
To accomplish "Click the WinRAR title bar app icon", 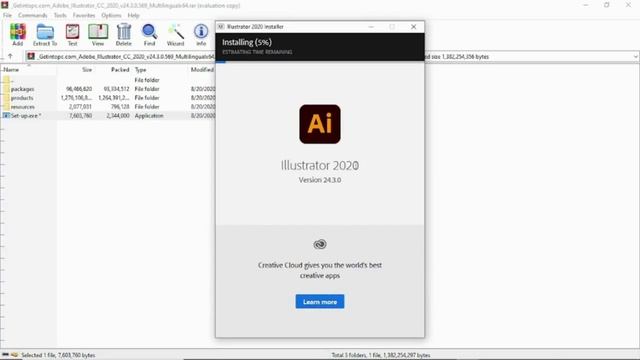I will (x=4, y=5).
